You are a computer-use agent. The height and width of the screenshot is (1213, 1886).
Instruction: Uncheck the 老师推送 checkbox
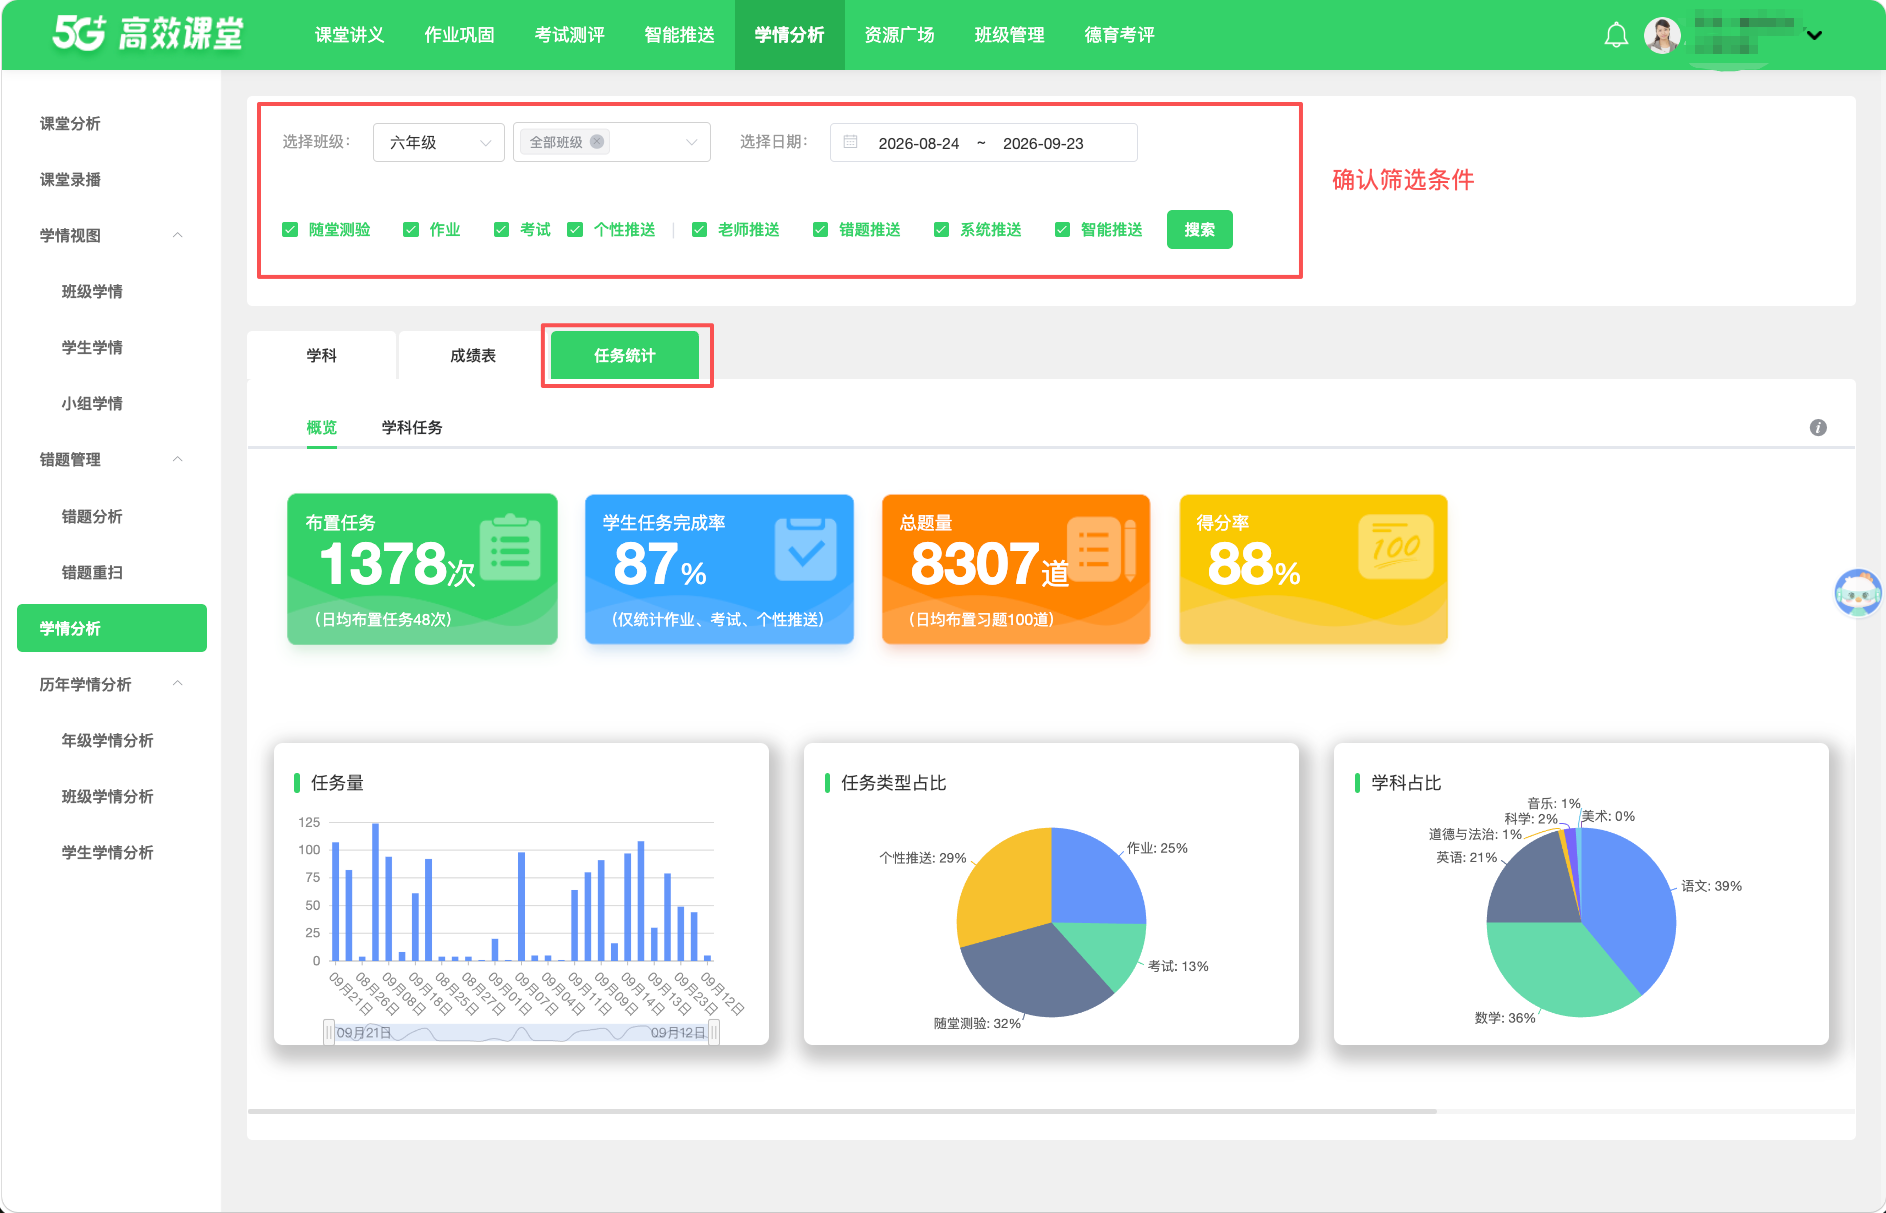pyautogui.click(x=699, y=230)
